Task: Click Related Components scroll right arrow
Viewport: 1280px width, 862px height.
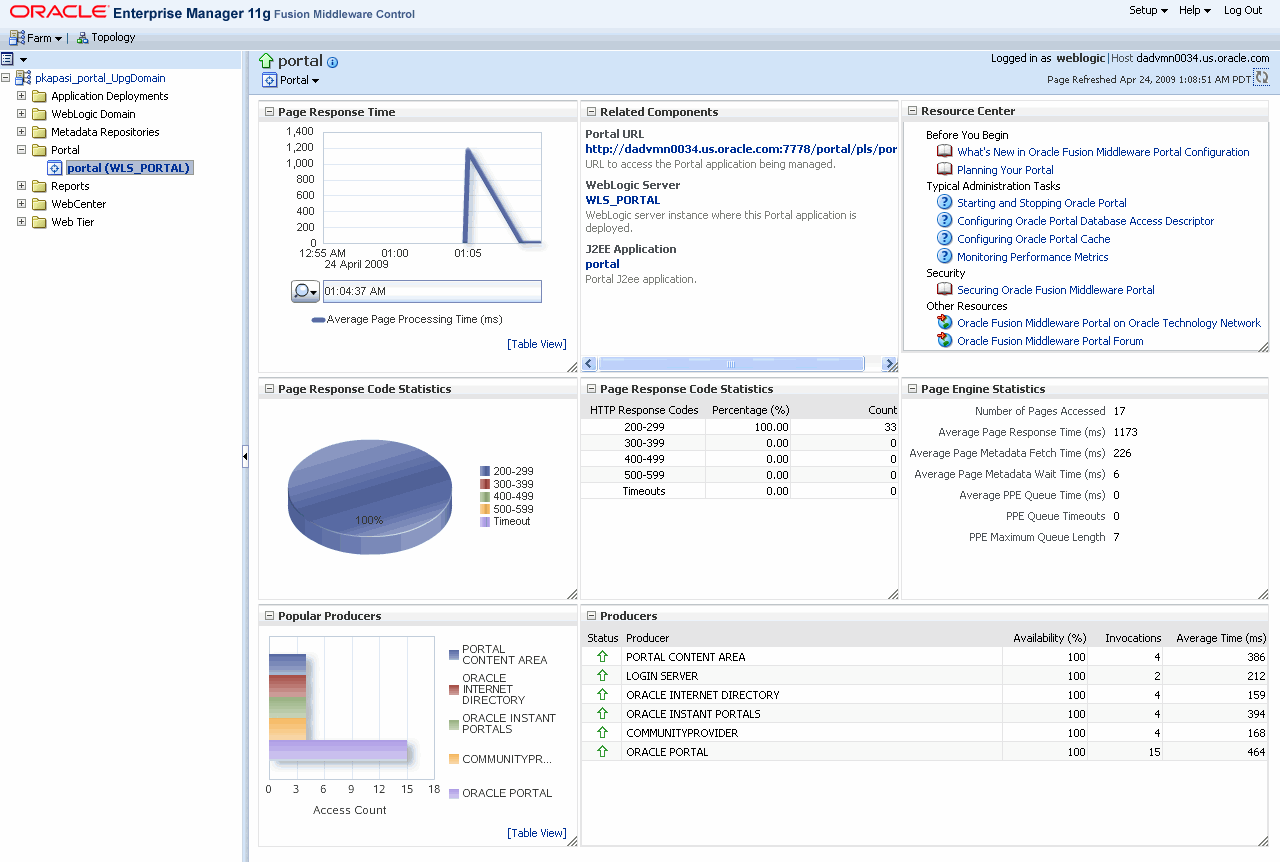Action: click(x=889, y=364)
